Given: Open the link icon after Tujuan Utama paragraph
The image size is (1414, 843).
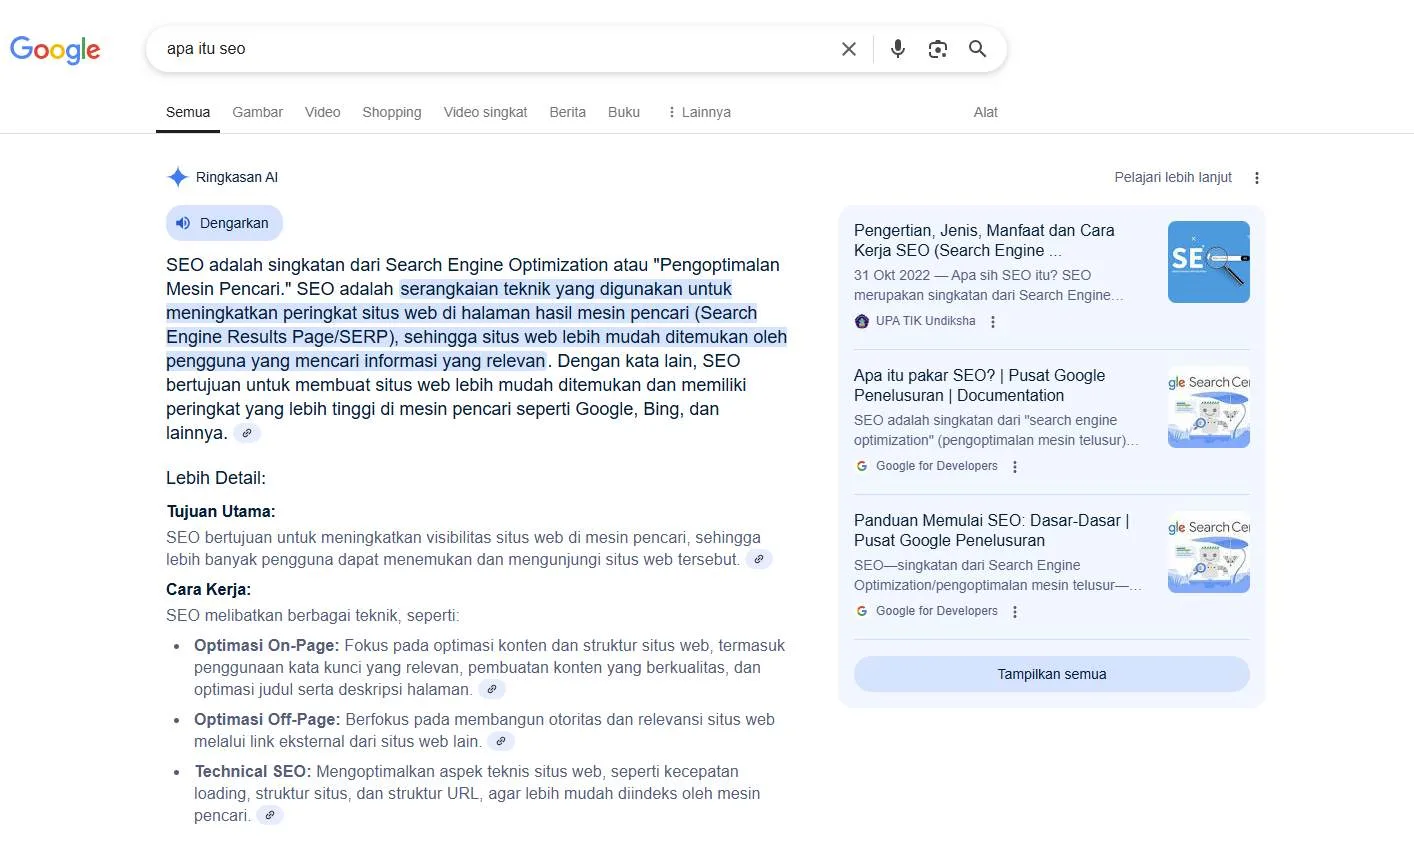Looking at the screenshot, I should [x=759, y=559].
